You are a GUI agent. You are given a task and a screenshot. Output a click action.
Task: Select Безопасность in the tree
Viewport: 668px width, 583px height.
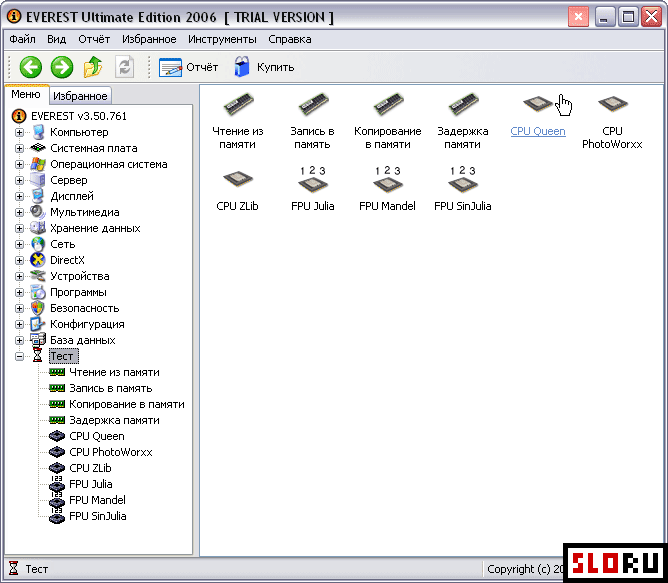coord(85,308)
